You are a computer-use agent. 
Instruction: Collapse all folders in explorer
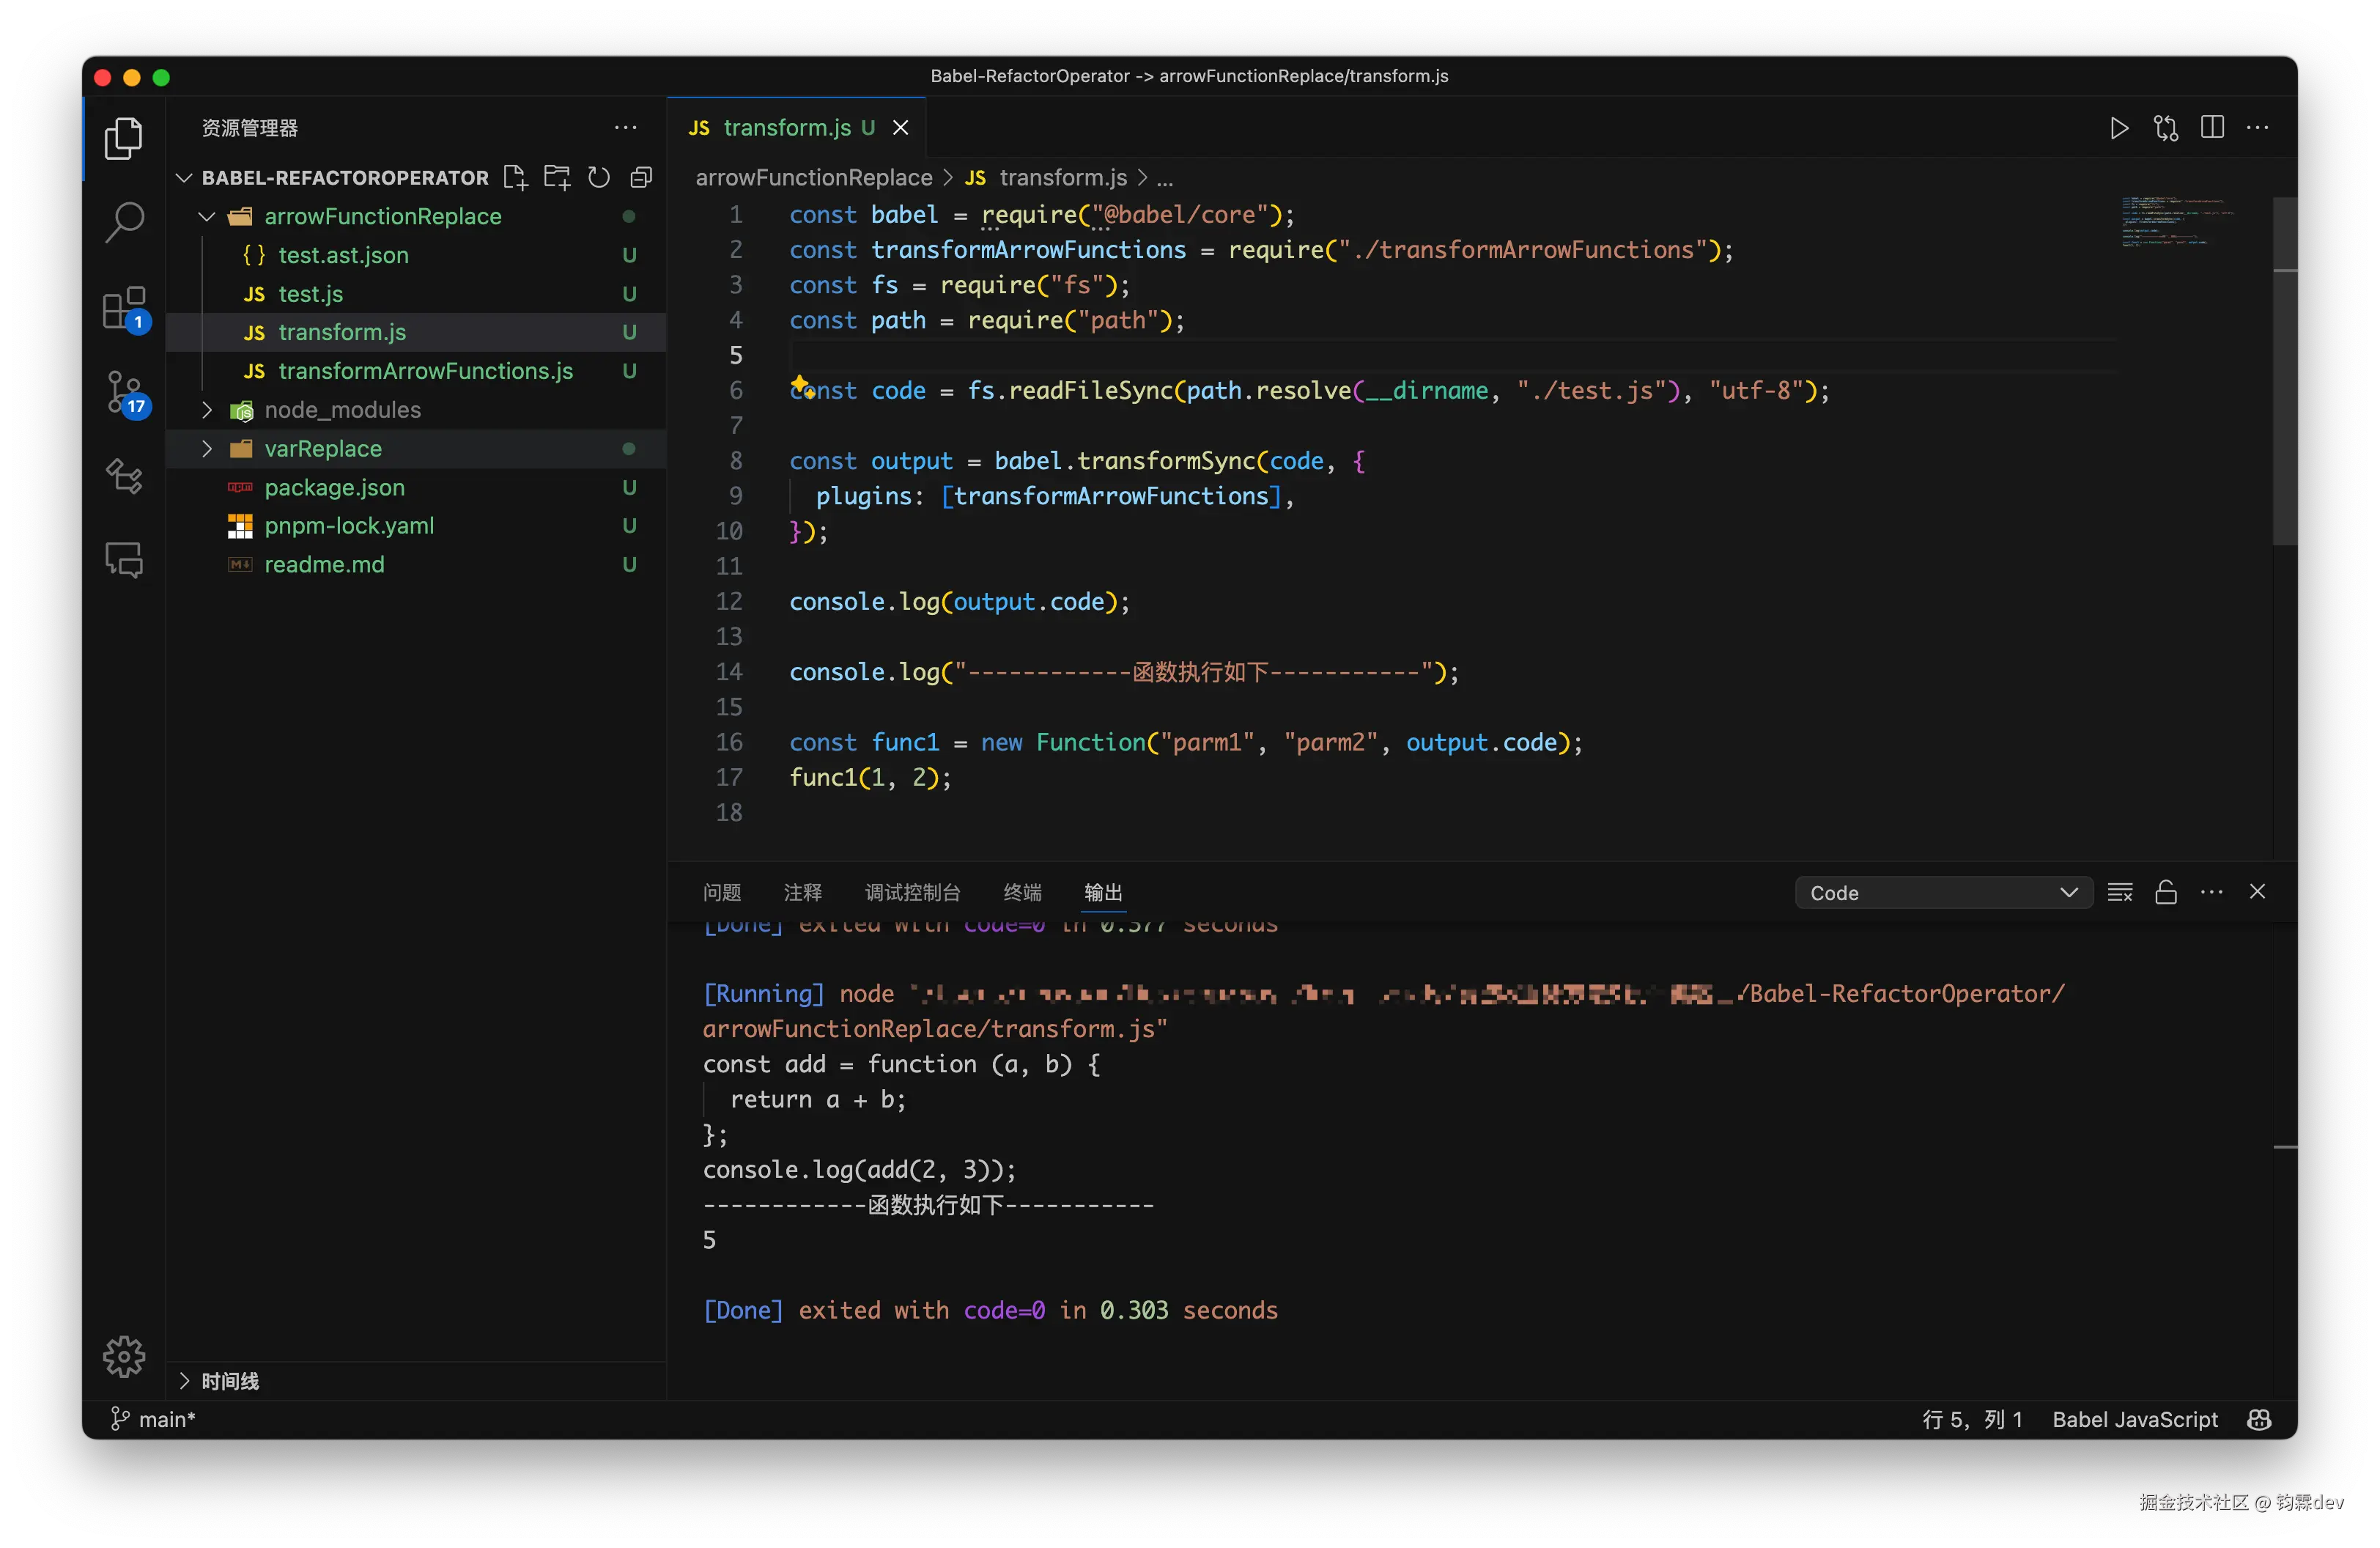coord(641,178)
